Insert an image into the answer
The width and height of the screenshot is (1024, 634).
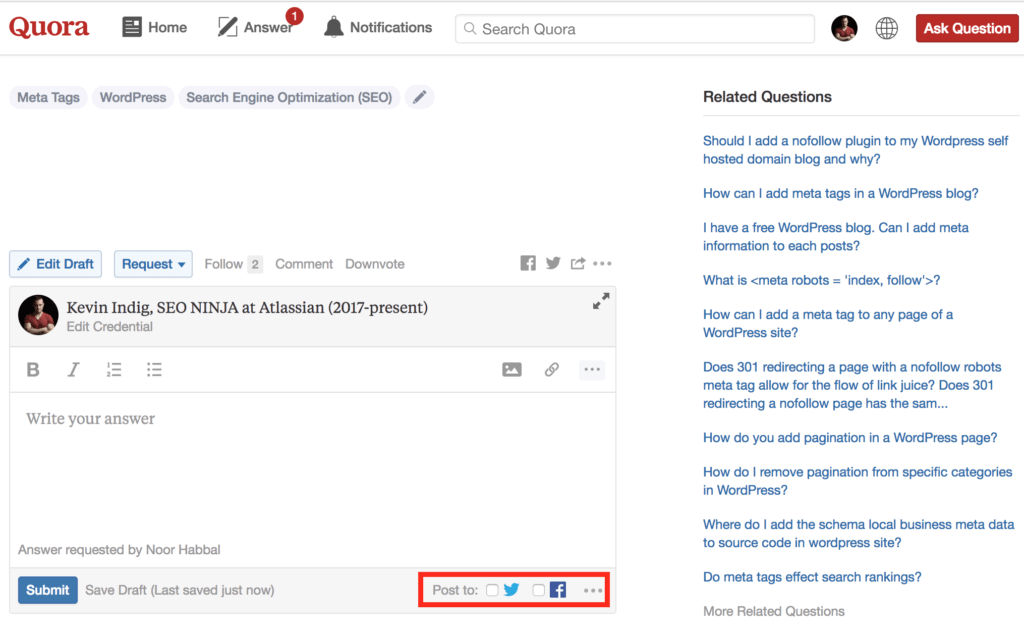[x=512, y=370]
